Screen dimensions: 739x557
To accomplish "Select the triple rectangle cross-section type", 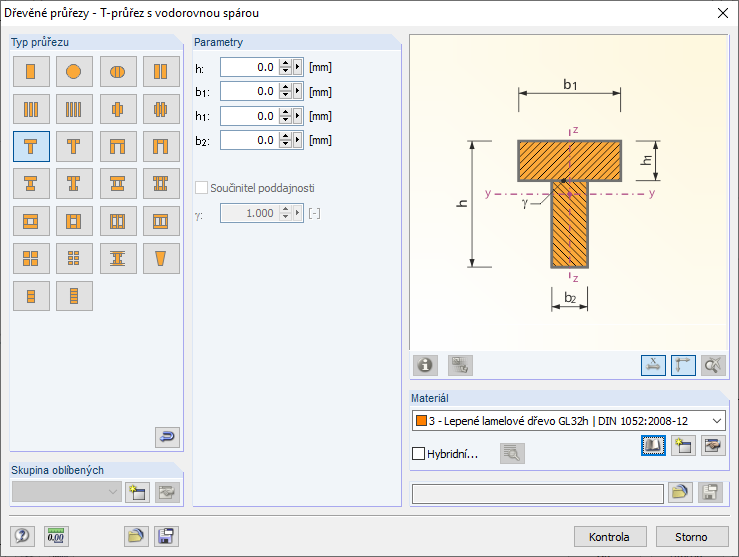I will coord(31,109).
